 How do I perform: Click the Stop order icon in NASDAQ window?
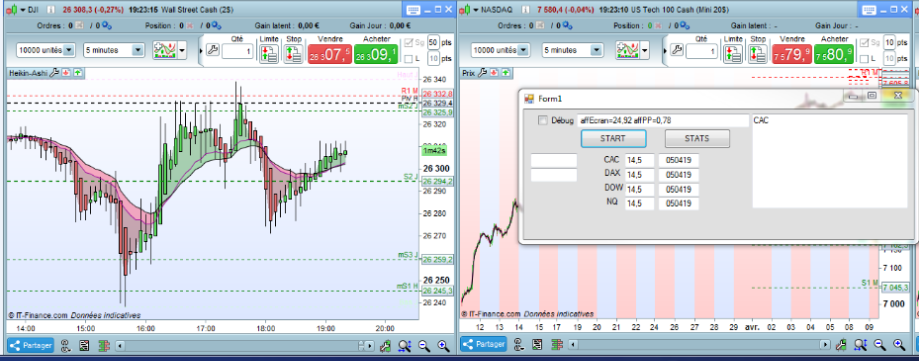pyautogui.click(x=758, y=54)
